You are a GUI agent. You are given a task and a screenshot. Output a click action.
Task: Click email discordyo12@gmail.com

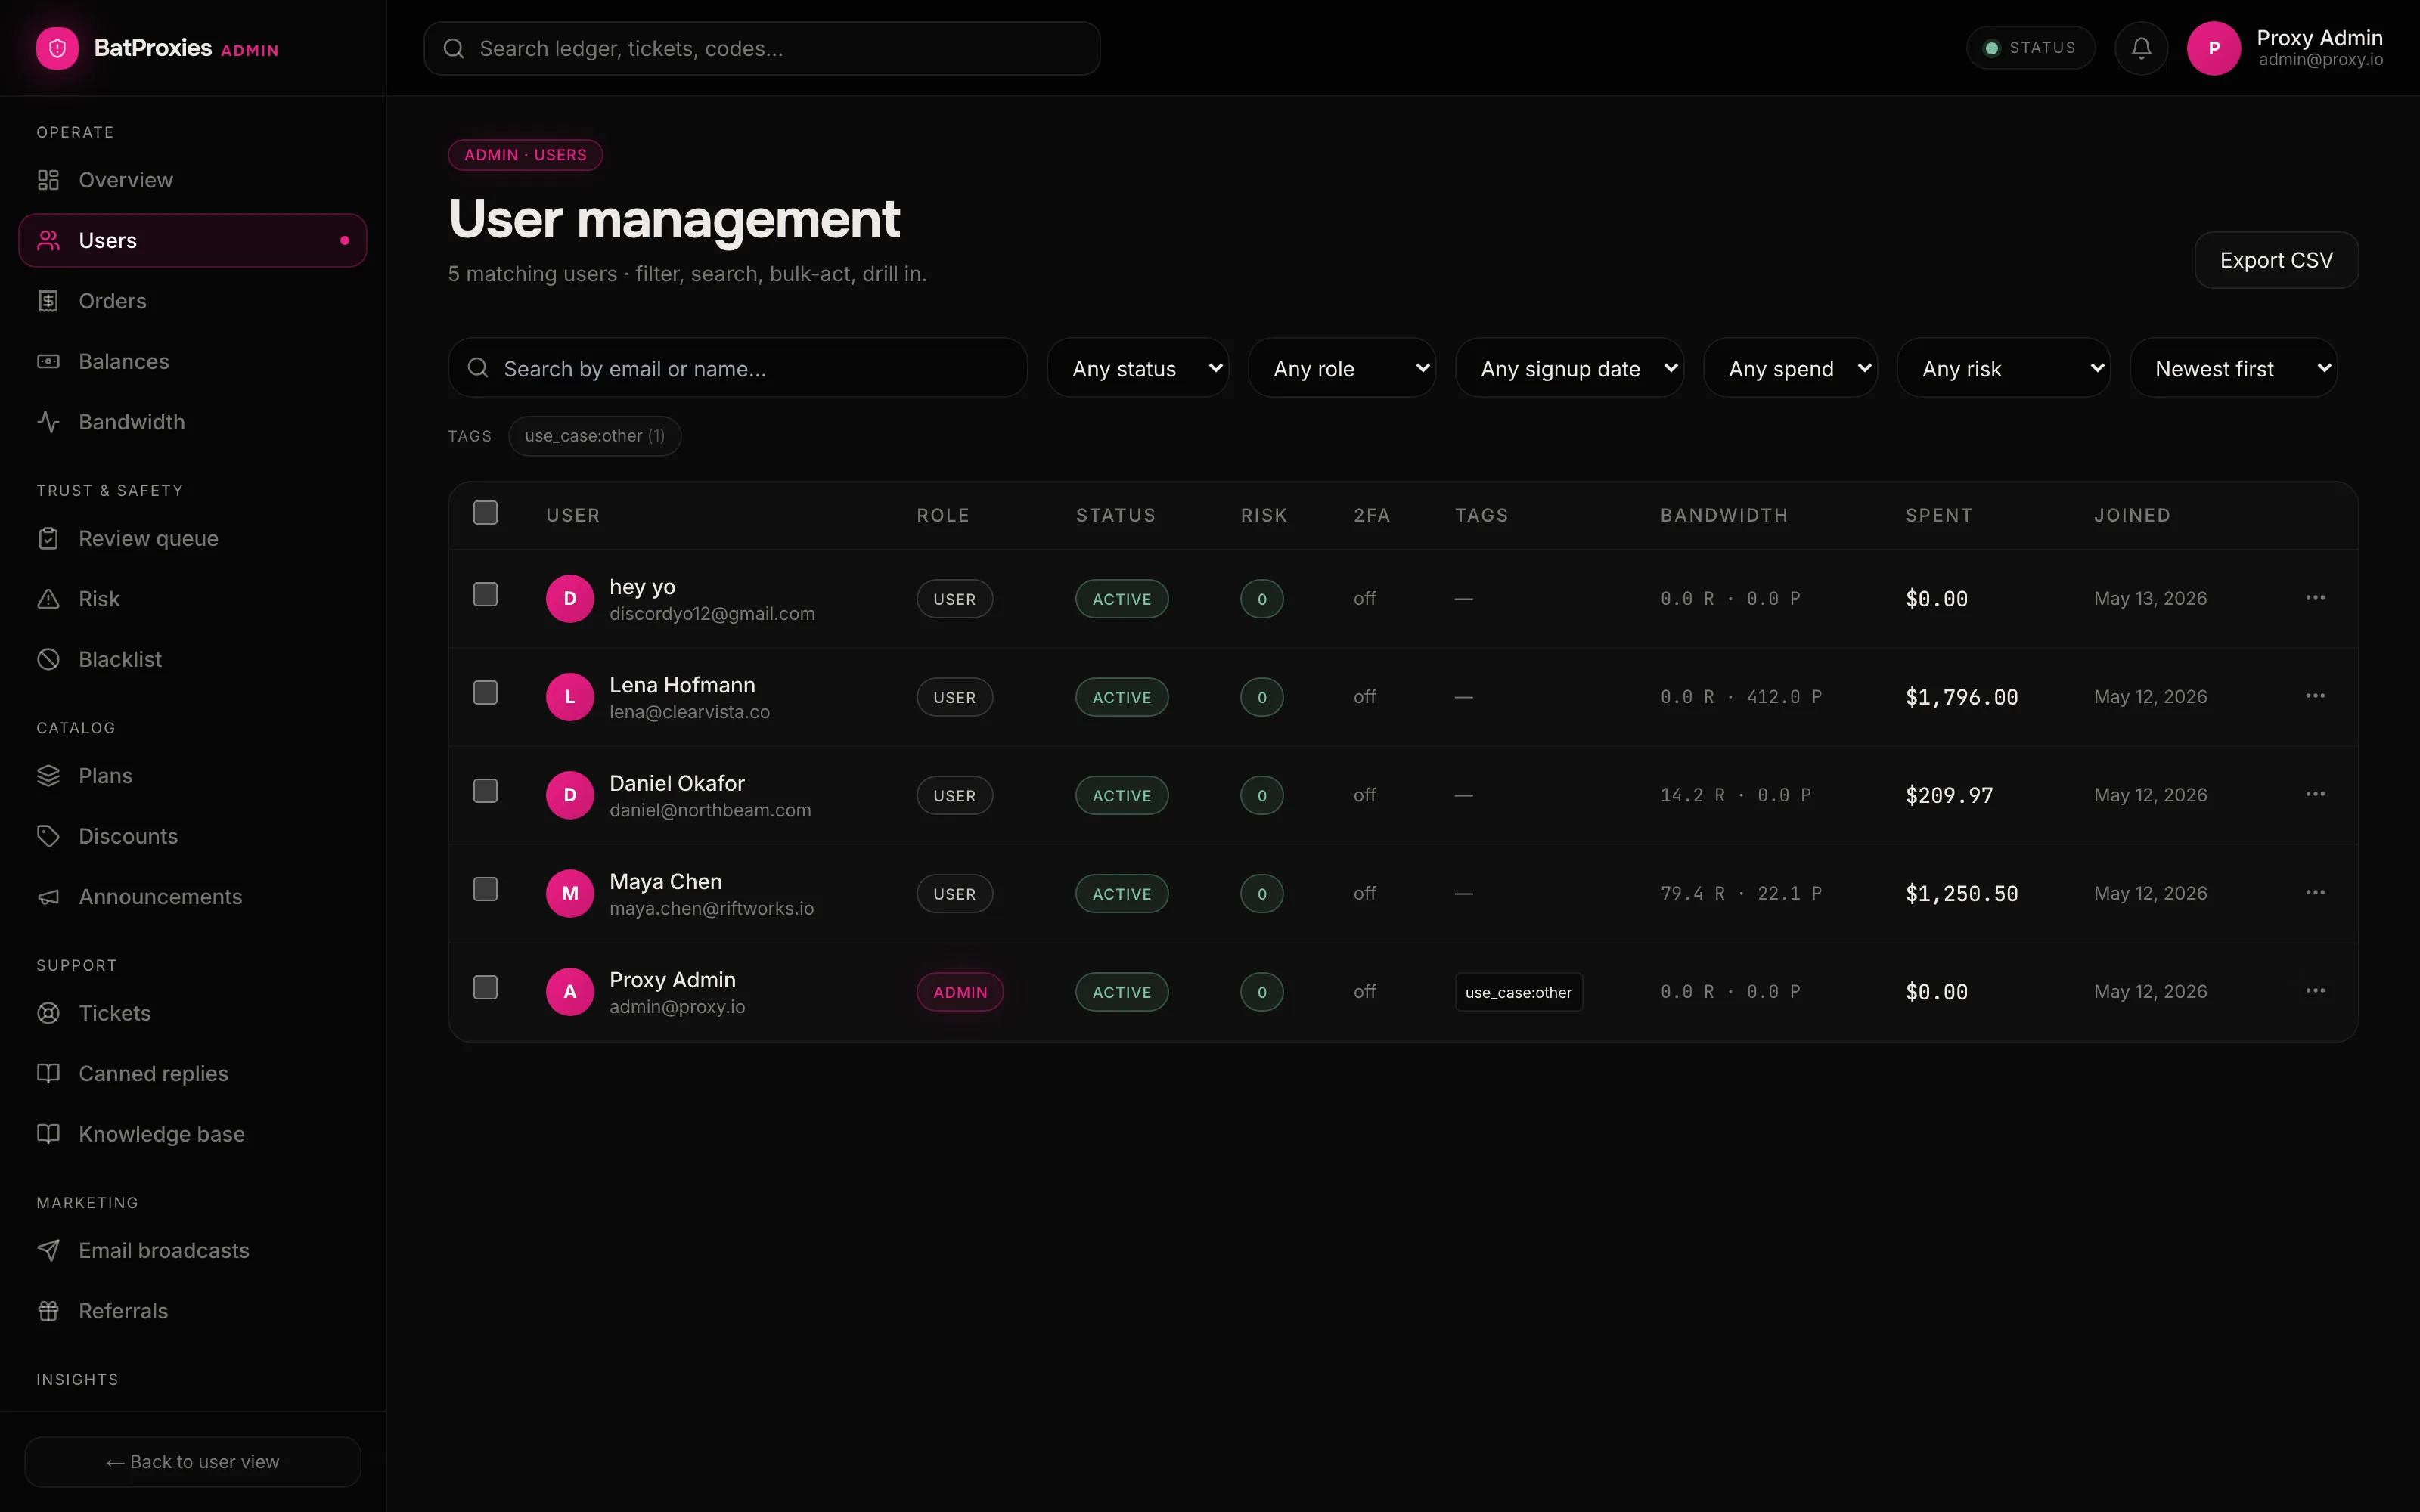tap(712, 614)
